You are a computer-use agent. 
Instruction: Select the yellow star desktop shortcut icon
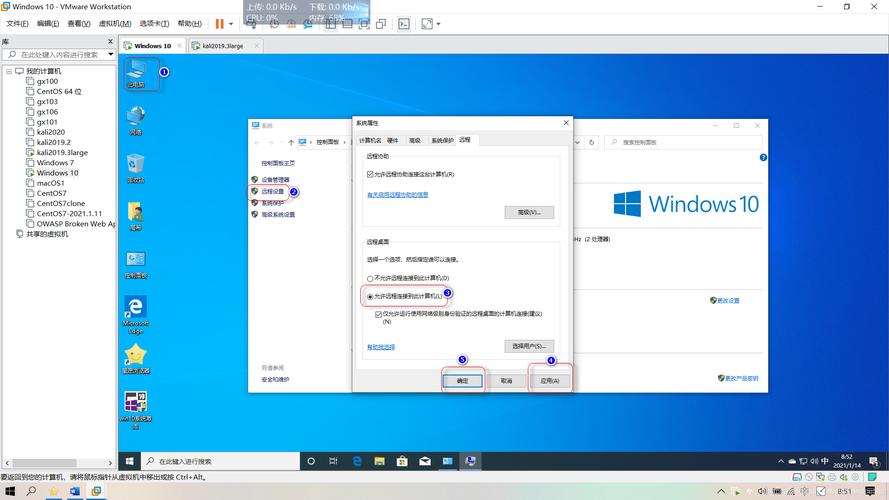[x=136, y=359]
